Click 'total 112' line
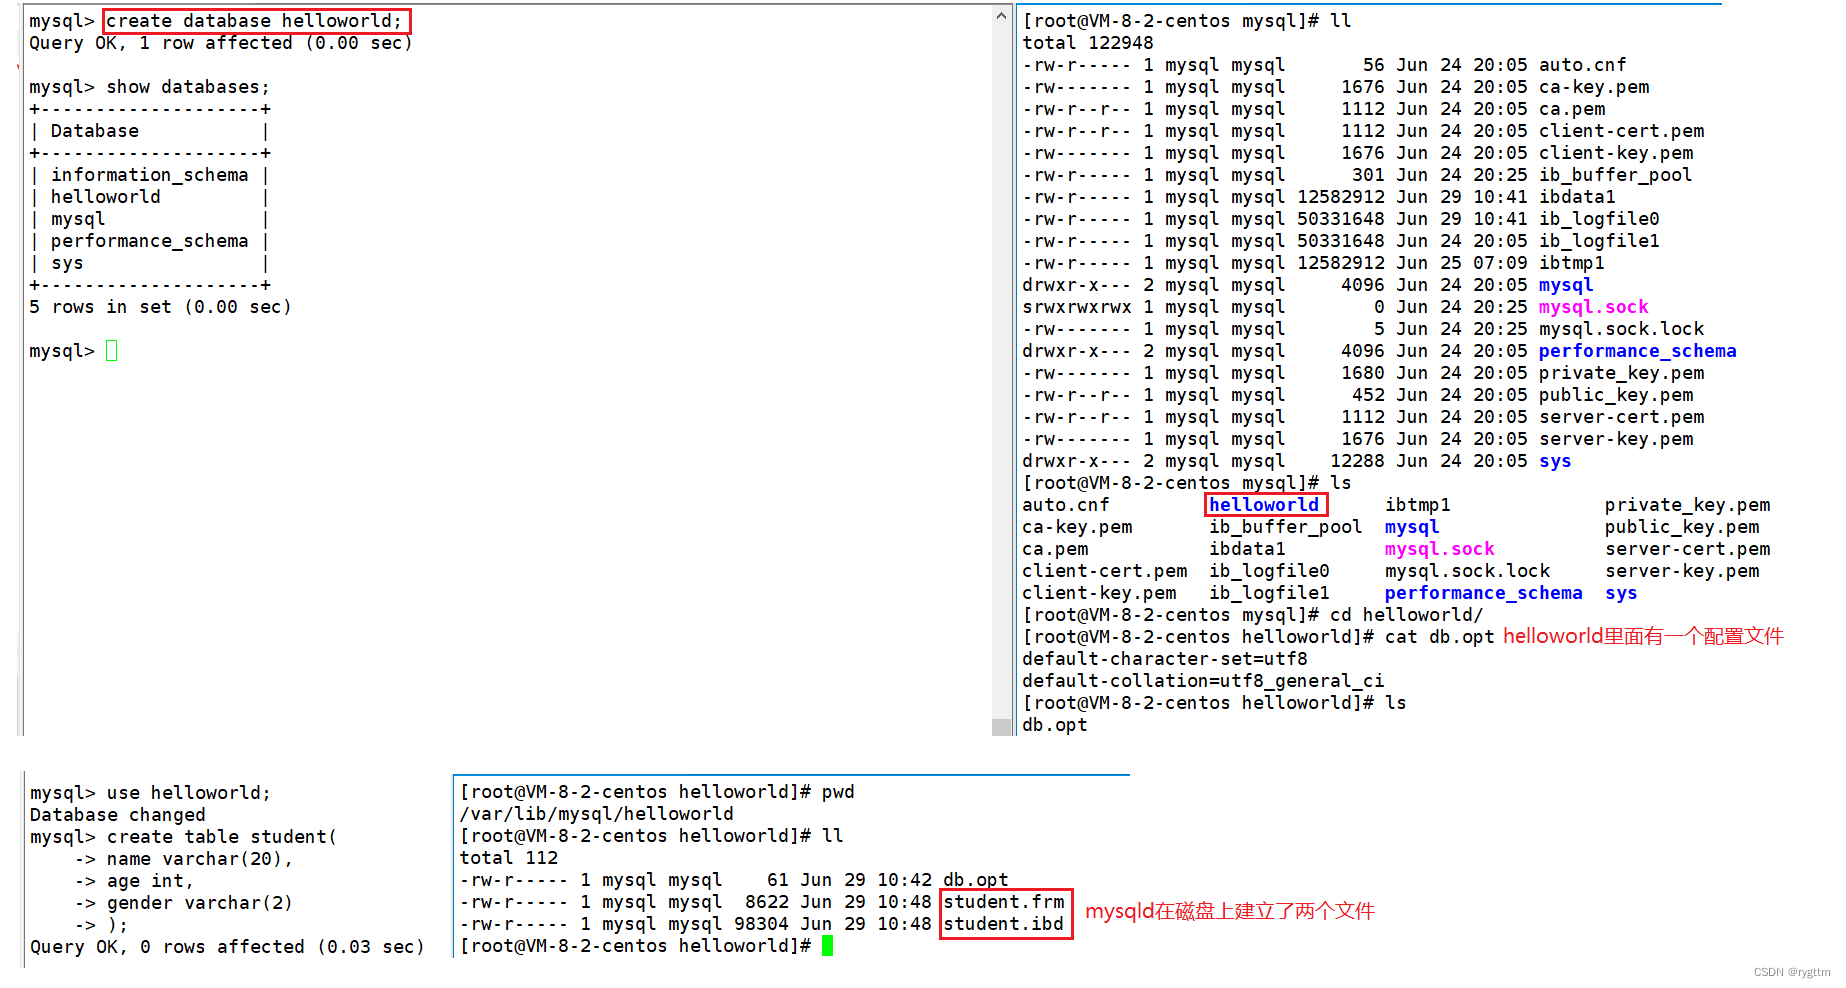1846x988 pixels. (508, 858)
